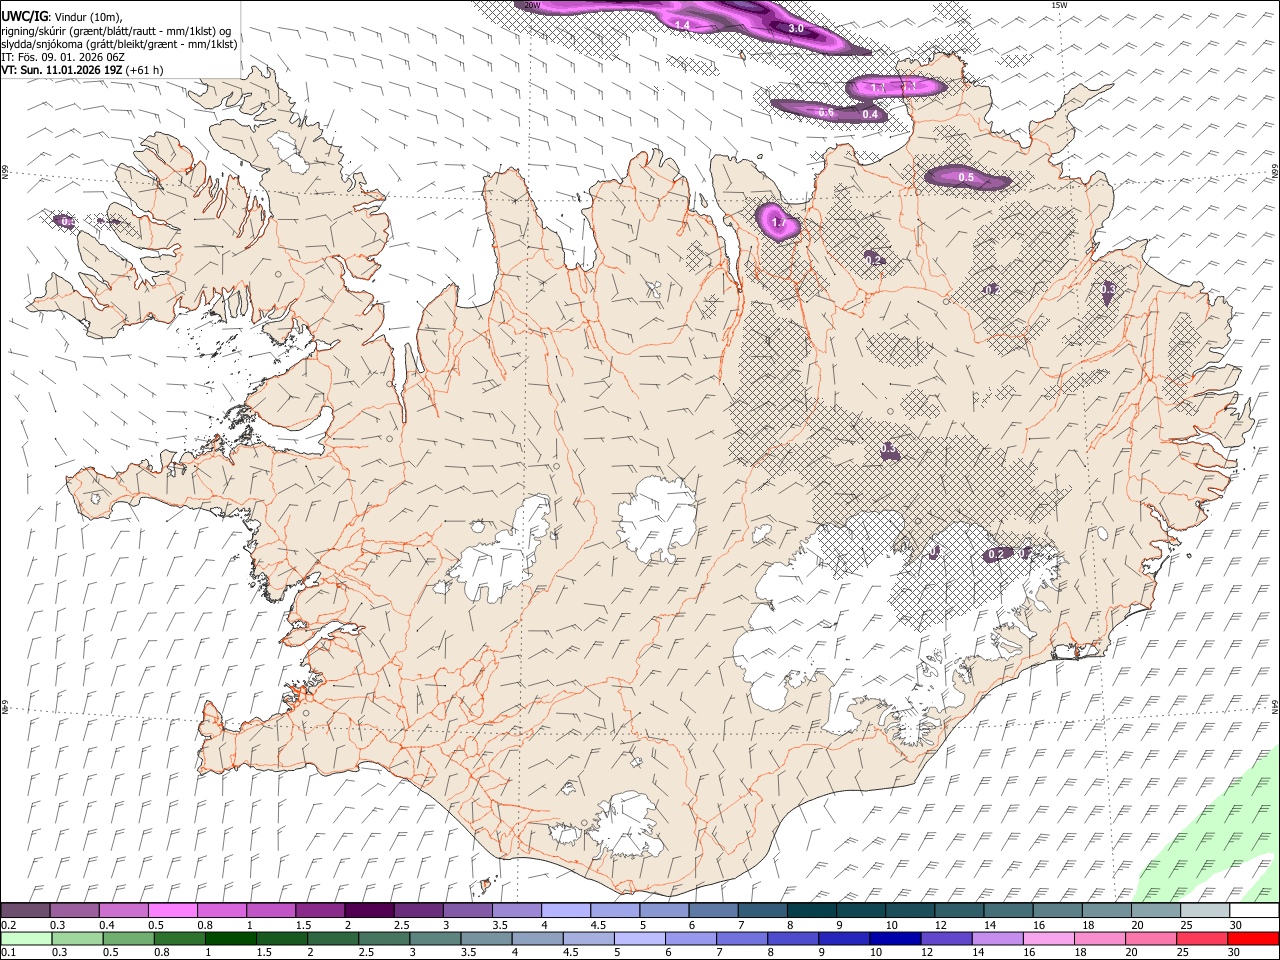The width and height of the screenshot is (1280, 960).
Task: Pick the 9 blue swatch in the rain scale
Action: pyautogui.click(x=844, y=938)
